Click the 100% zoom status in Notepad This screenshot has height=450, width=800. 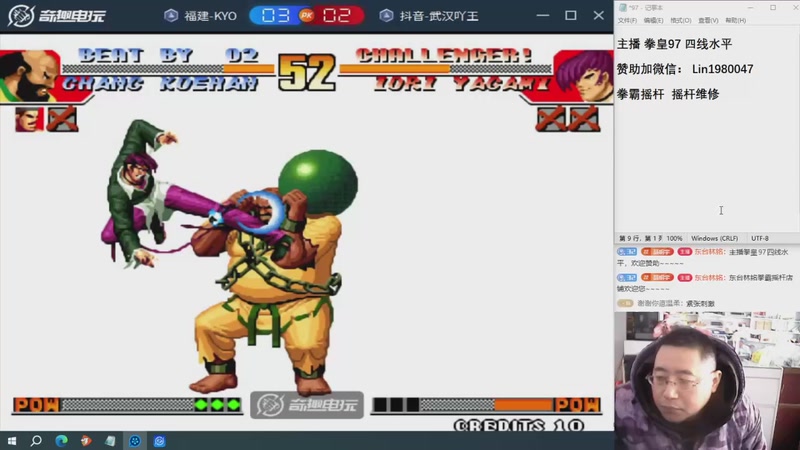pos(674,238)
